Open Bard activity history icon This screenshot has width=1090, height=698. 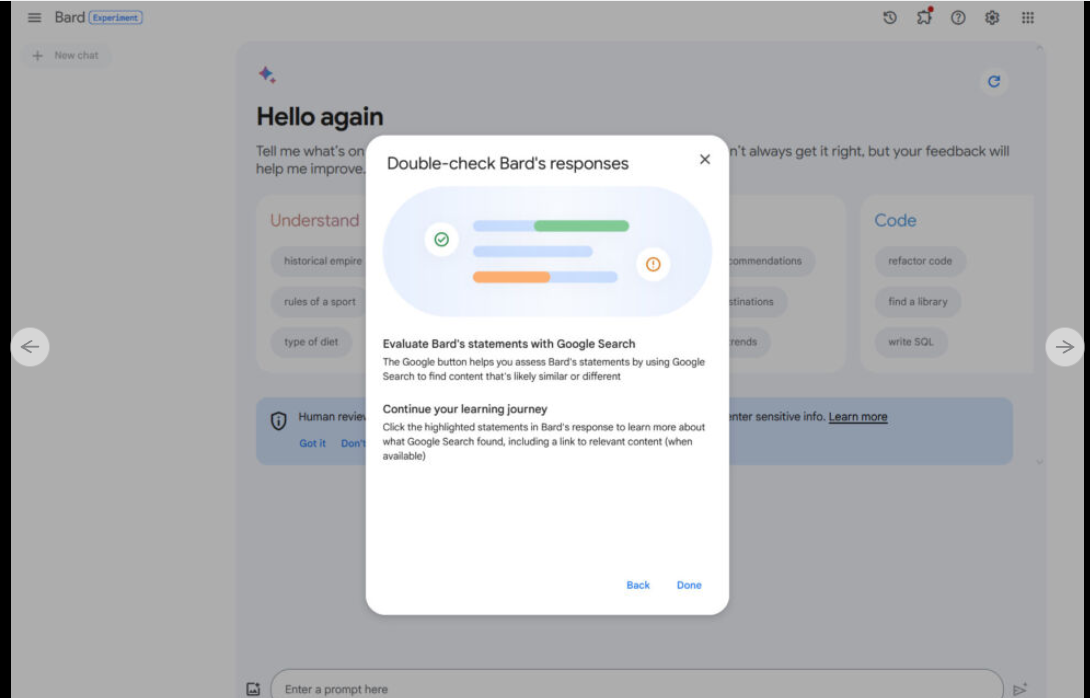coord(890,18)
